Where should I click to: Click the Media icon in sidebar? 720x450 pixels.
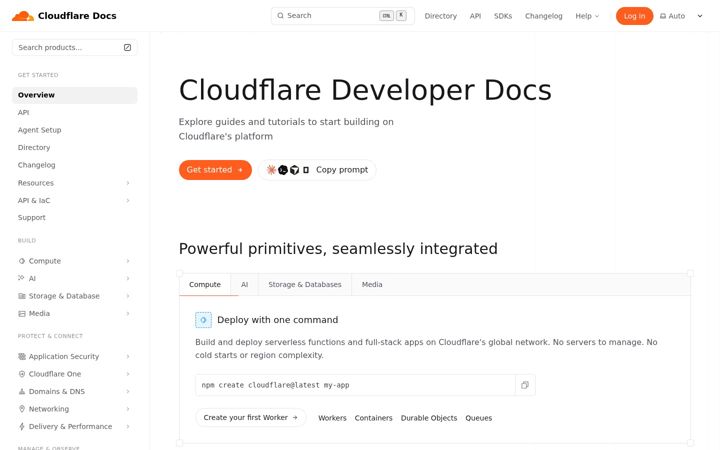pyautogui.click(x=22, y=314)
